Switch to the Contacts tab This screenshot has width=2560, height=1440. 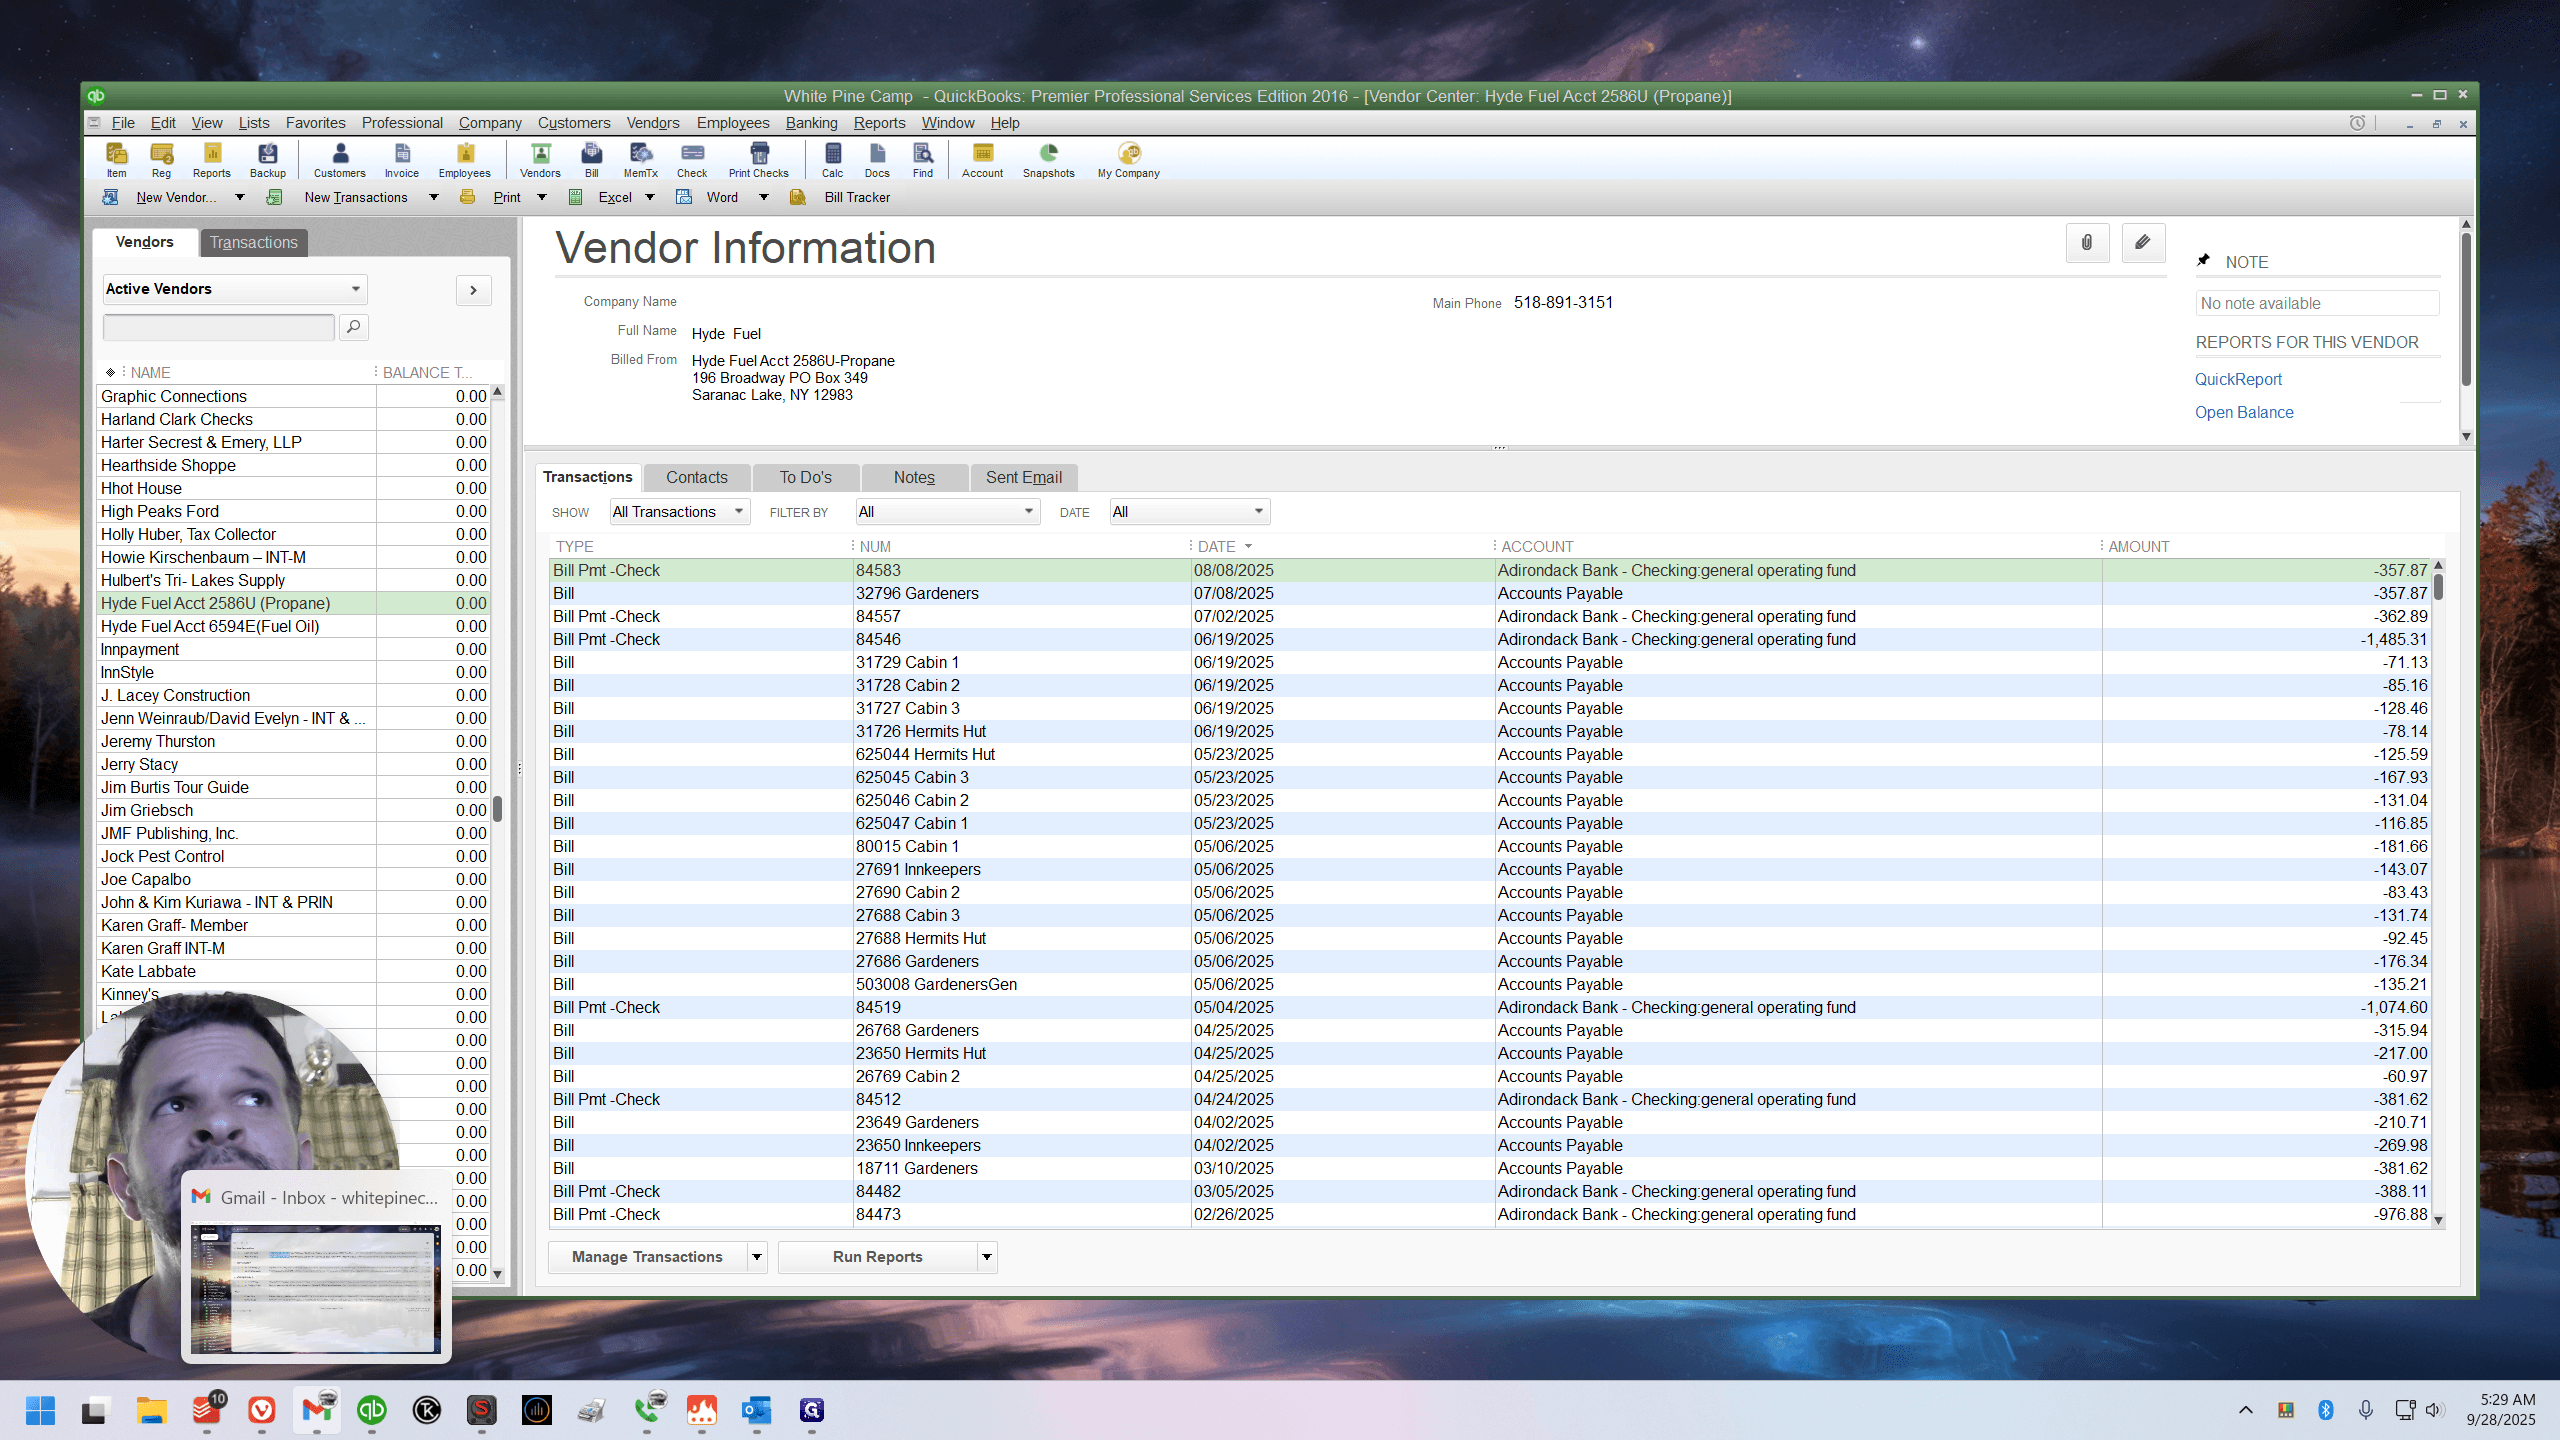tap(697, 477)
